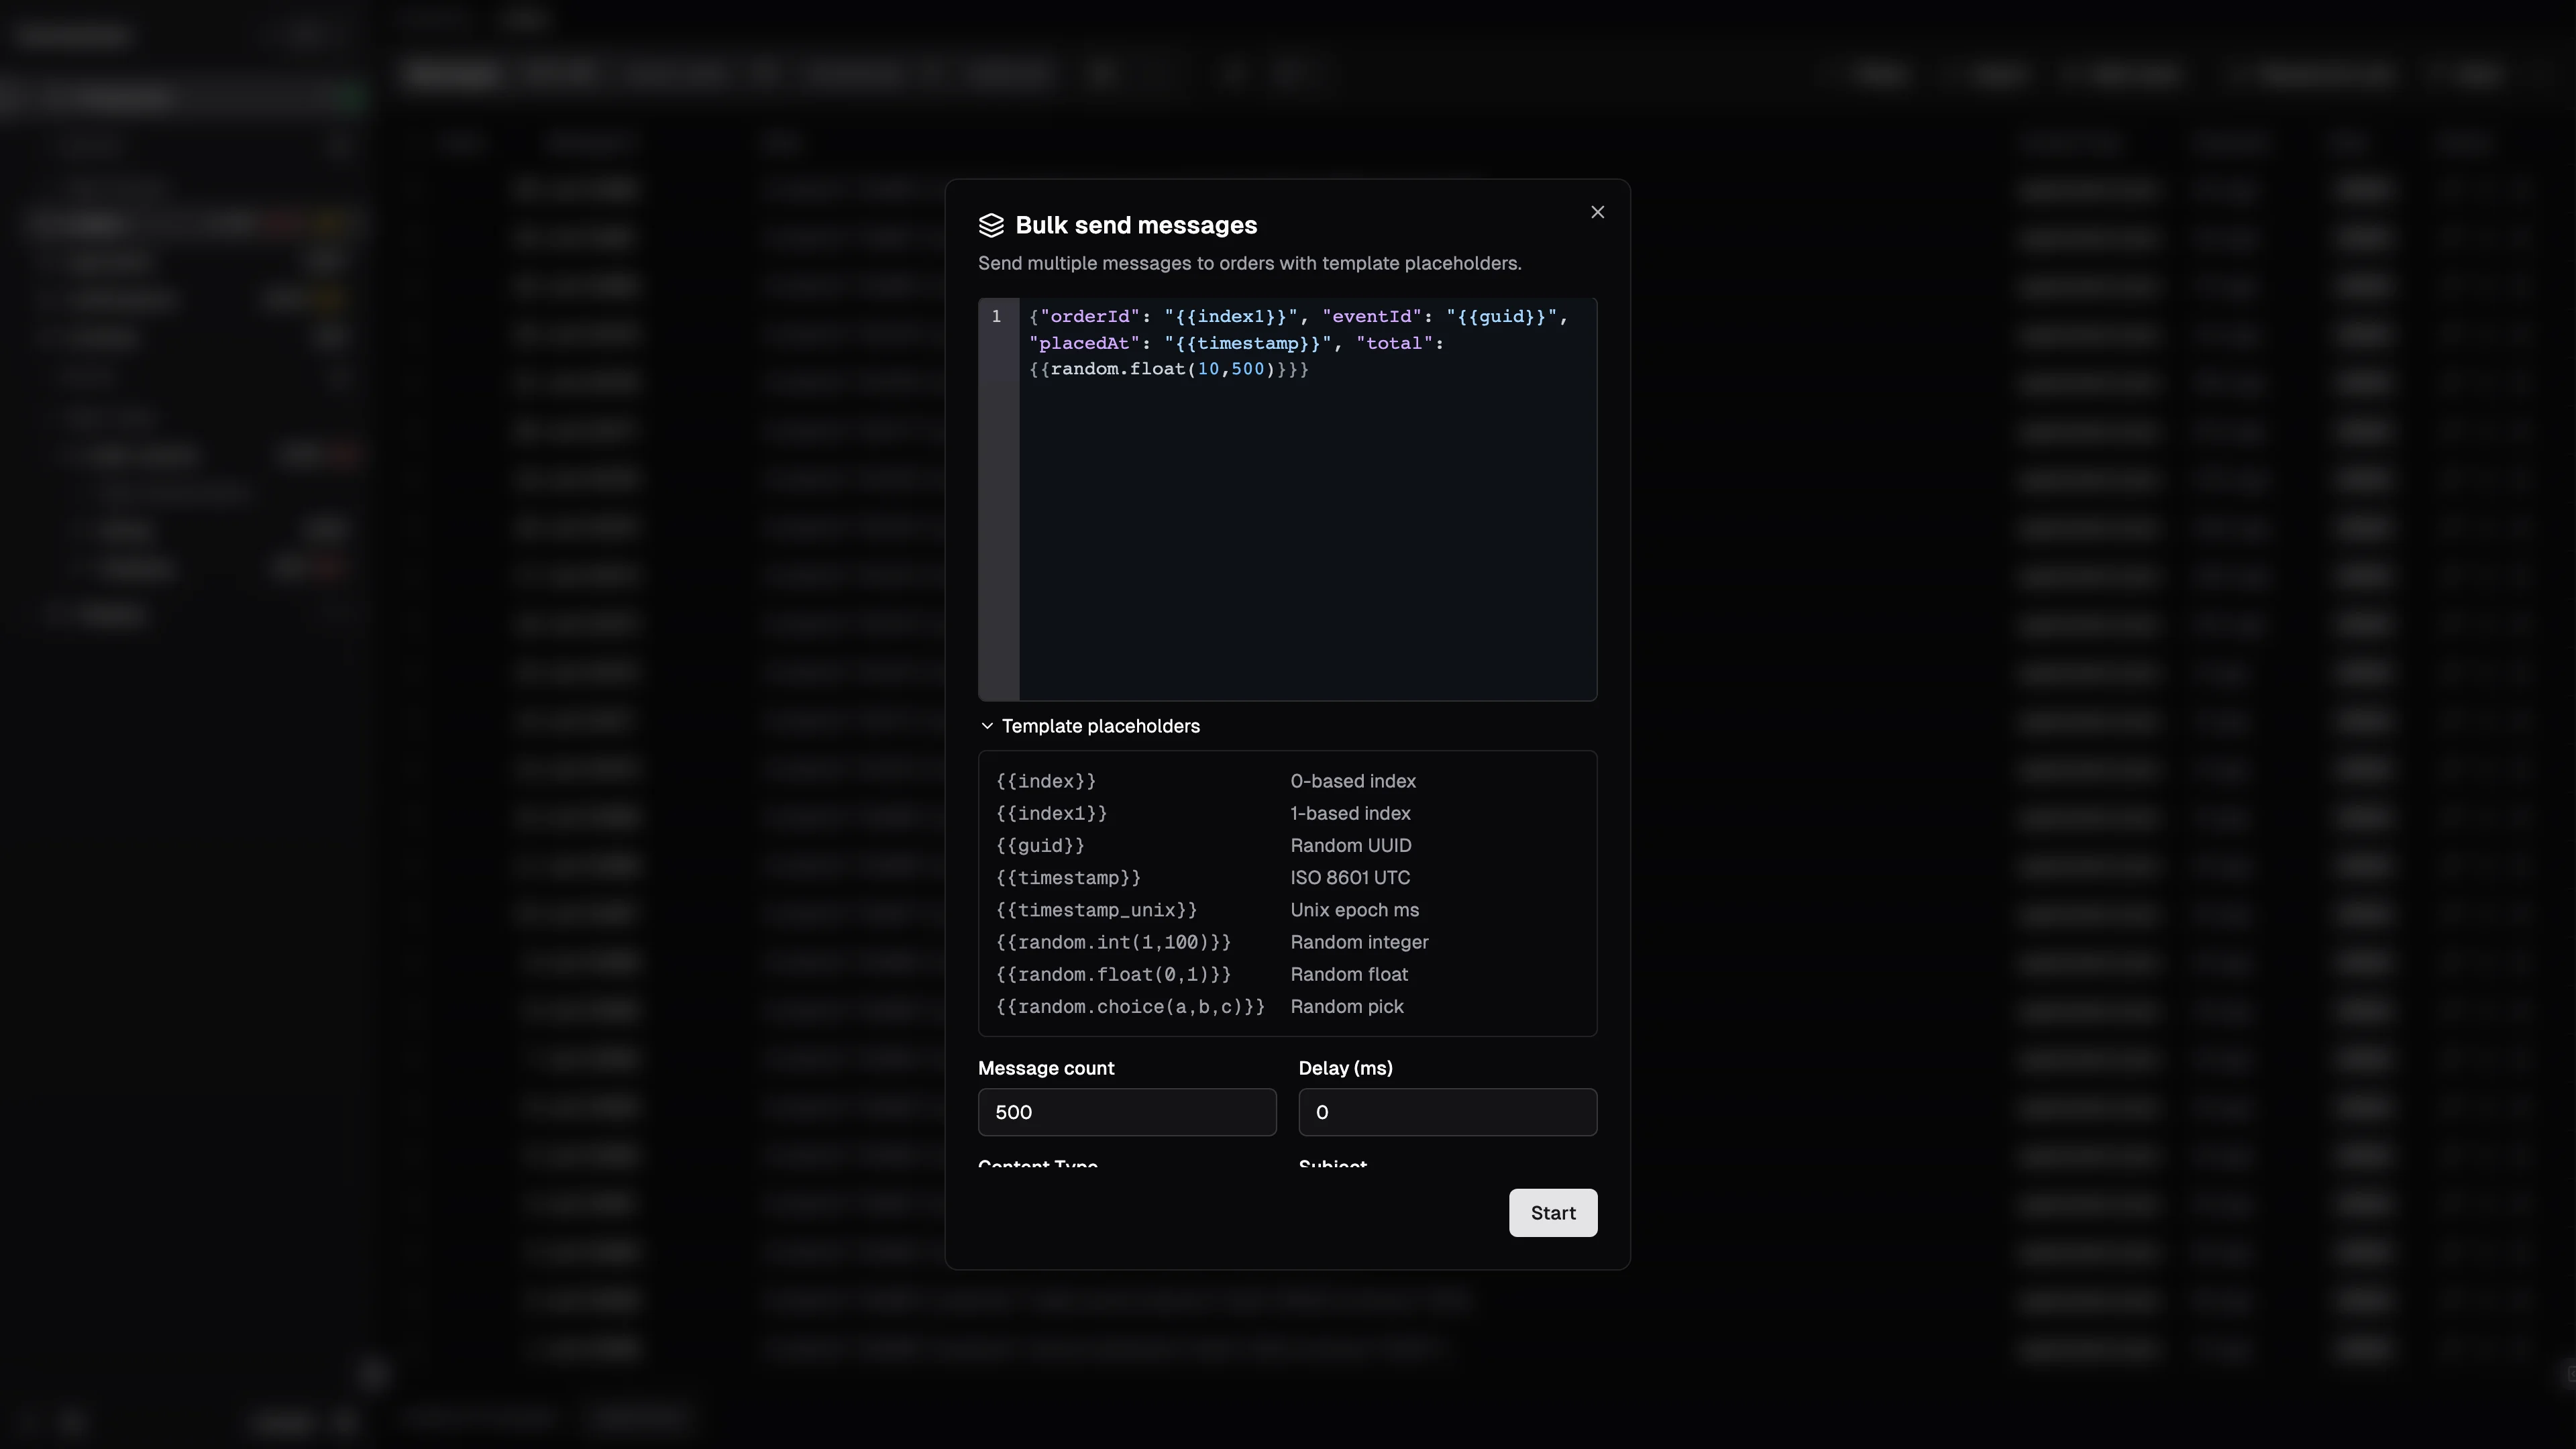Click the {{index}} placeholder row
Screen dimensions: 2576x1449
[1287, 781]
